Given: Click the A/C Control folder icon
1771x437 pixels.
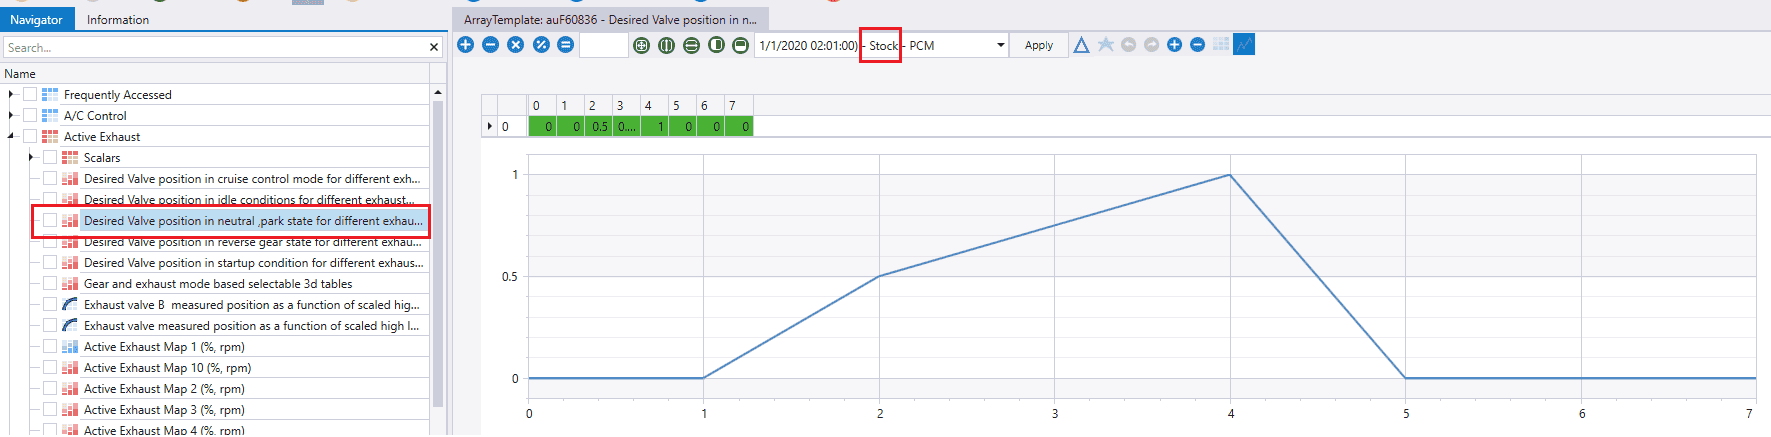Looking at the screenshot, I should point(50,116).
